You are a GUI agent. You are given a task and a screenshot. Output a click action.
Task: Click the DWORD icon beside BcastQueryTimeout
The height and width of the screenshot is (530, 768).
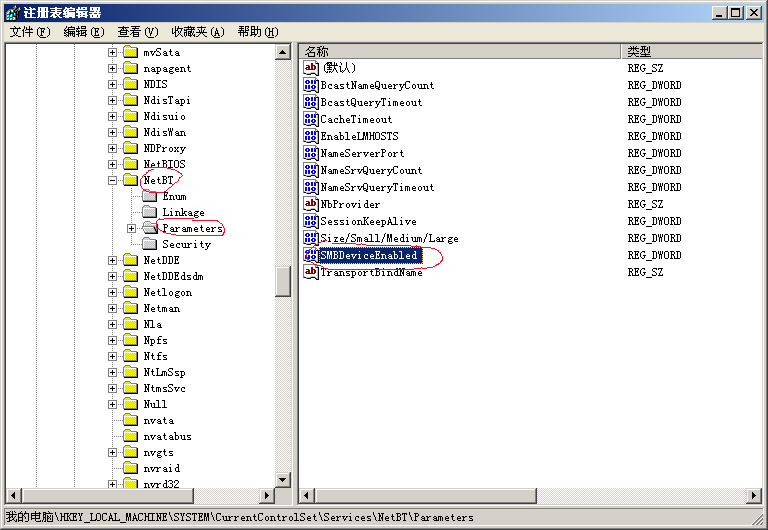pyautogui.click(x=311, y=102)
